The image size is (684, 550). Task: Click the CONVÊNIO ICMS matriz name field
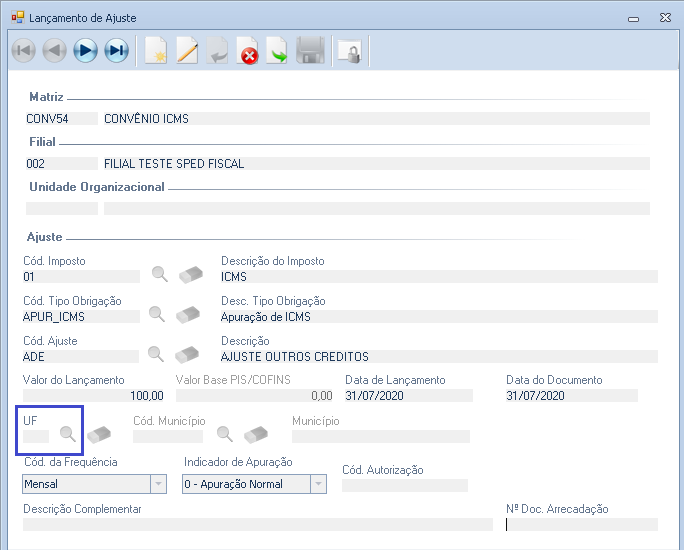click(377, 119)
